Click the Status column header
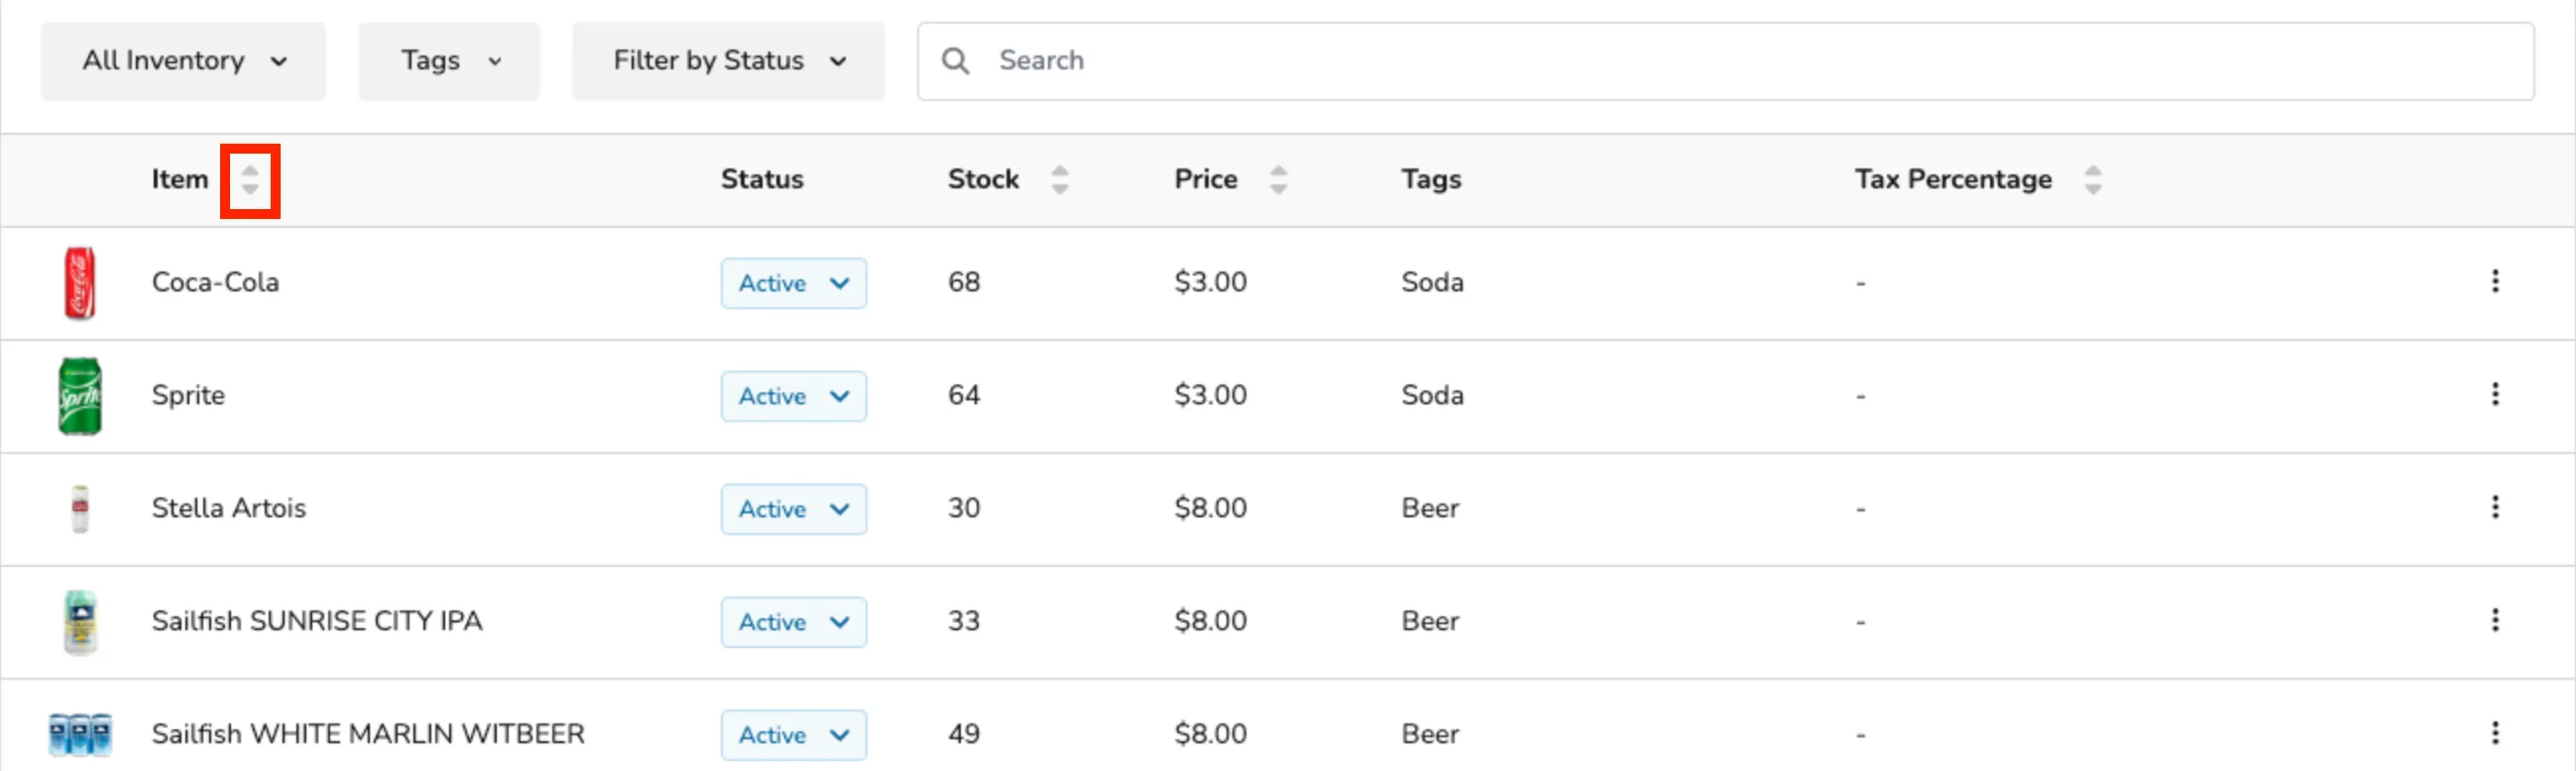The width and height of the screenshot is (2576, 771). (762, 180)
